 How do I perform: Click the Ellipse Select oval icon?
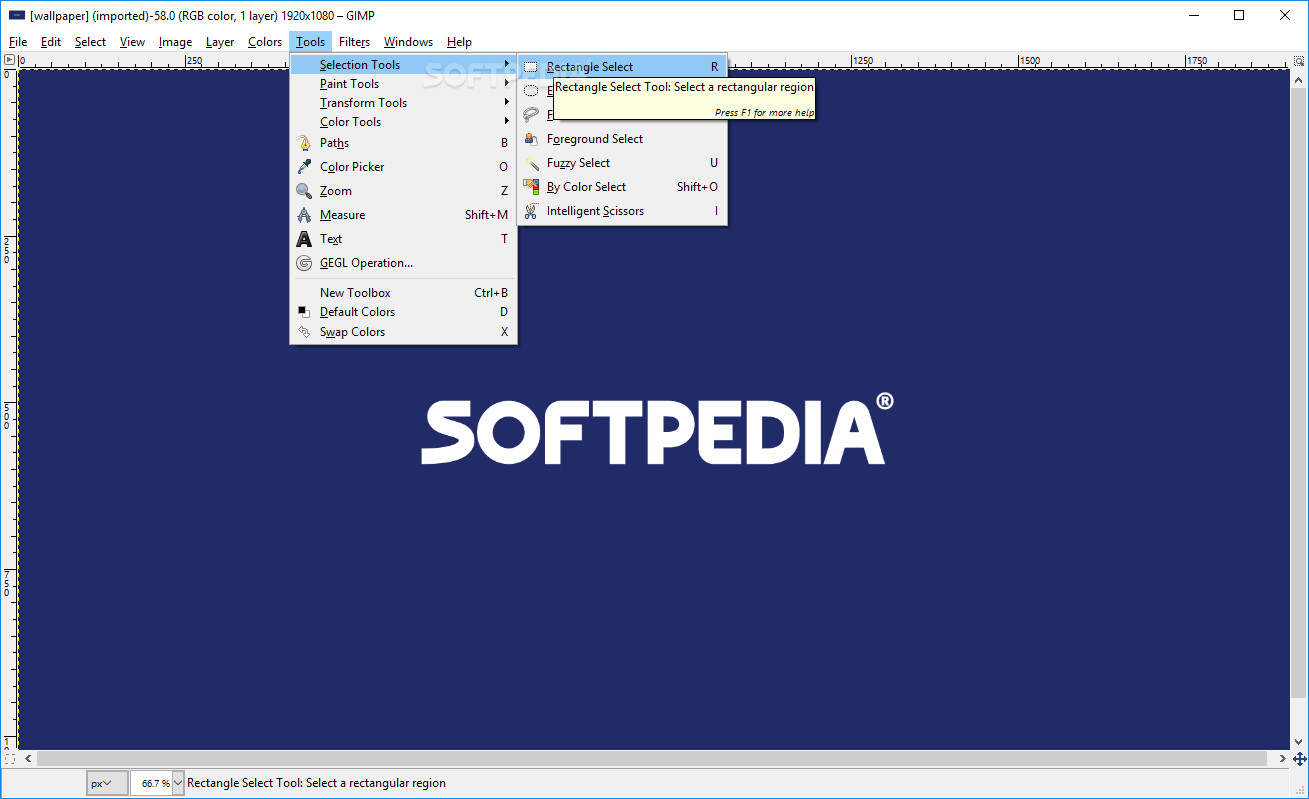pyautogui.click(x=531, y=91)
